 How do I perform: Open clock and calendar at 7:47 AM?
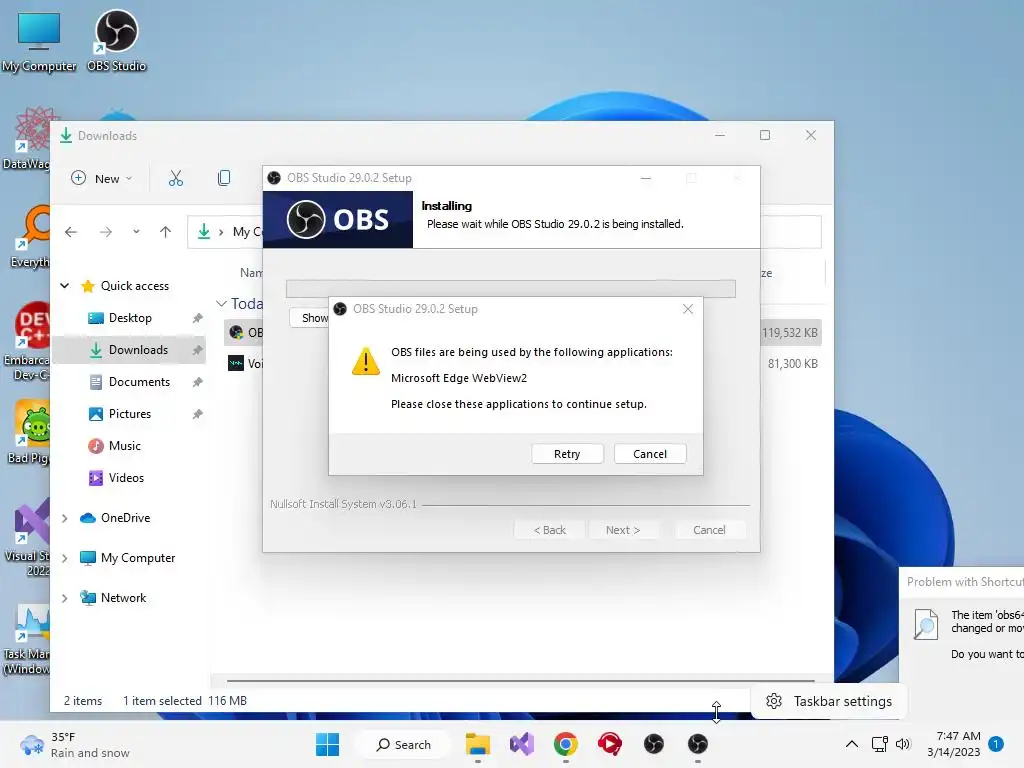(x=954, y=744)
